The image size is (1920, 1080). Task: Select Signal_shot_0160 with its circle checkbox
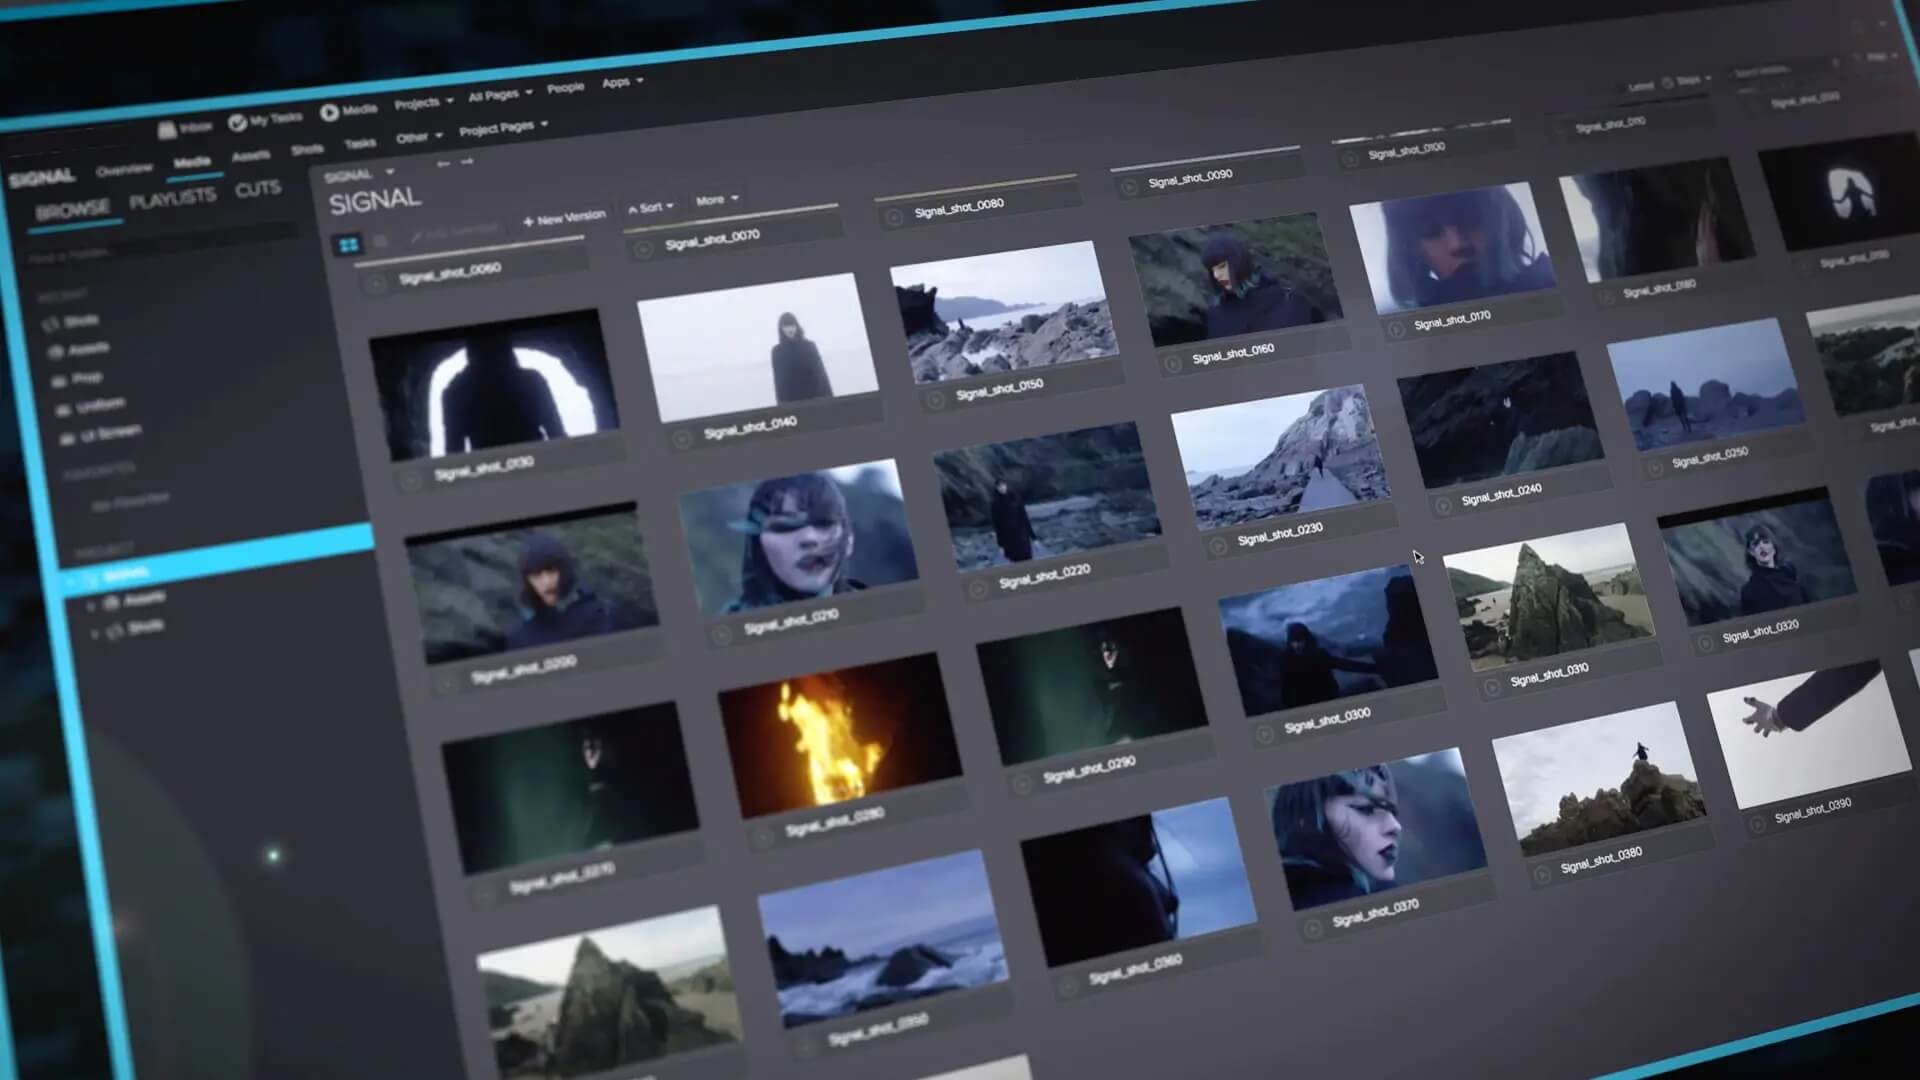(x=1172, y=363)
